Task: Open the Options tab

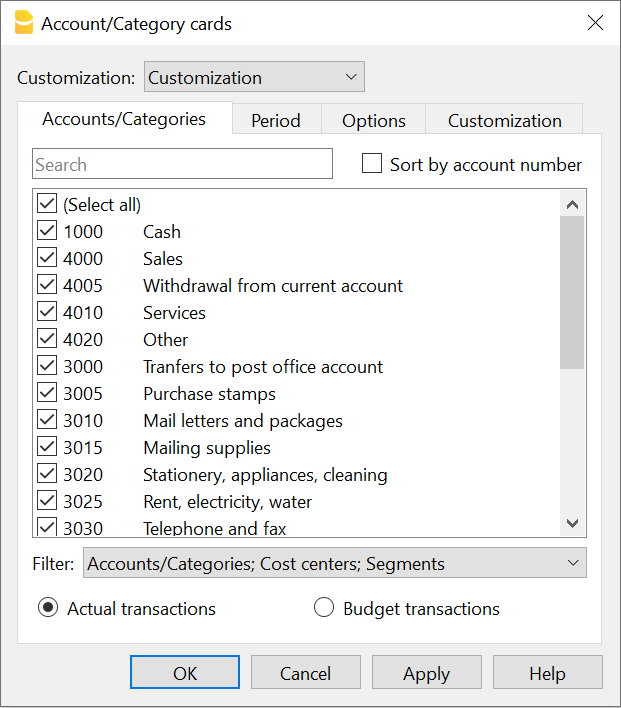Action: [x=374, y=121]
